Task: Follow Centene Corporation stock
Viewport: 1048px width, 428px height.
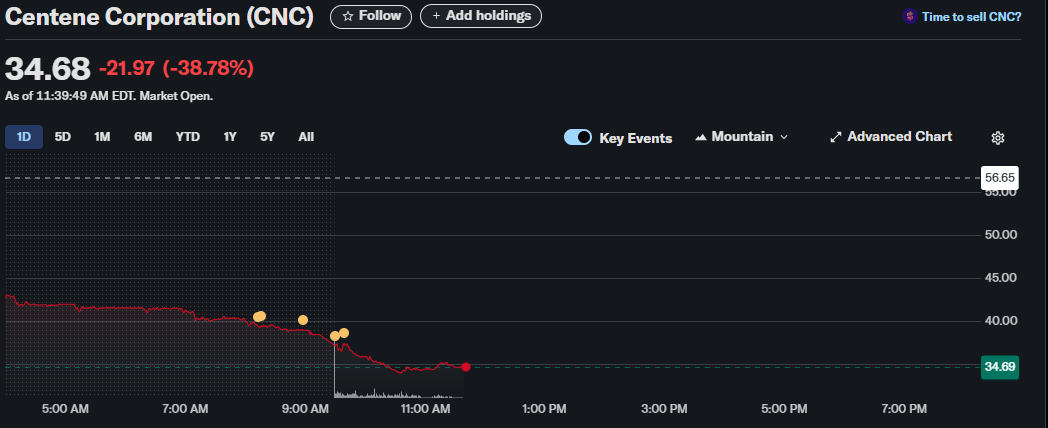Action: point(372,16)
